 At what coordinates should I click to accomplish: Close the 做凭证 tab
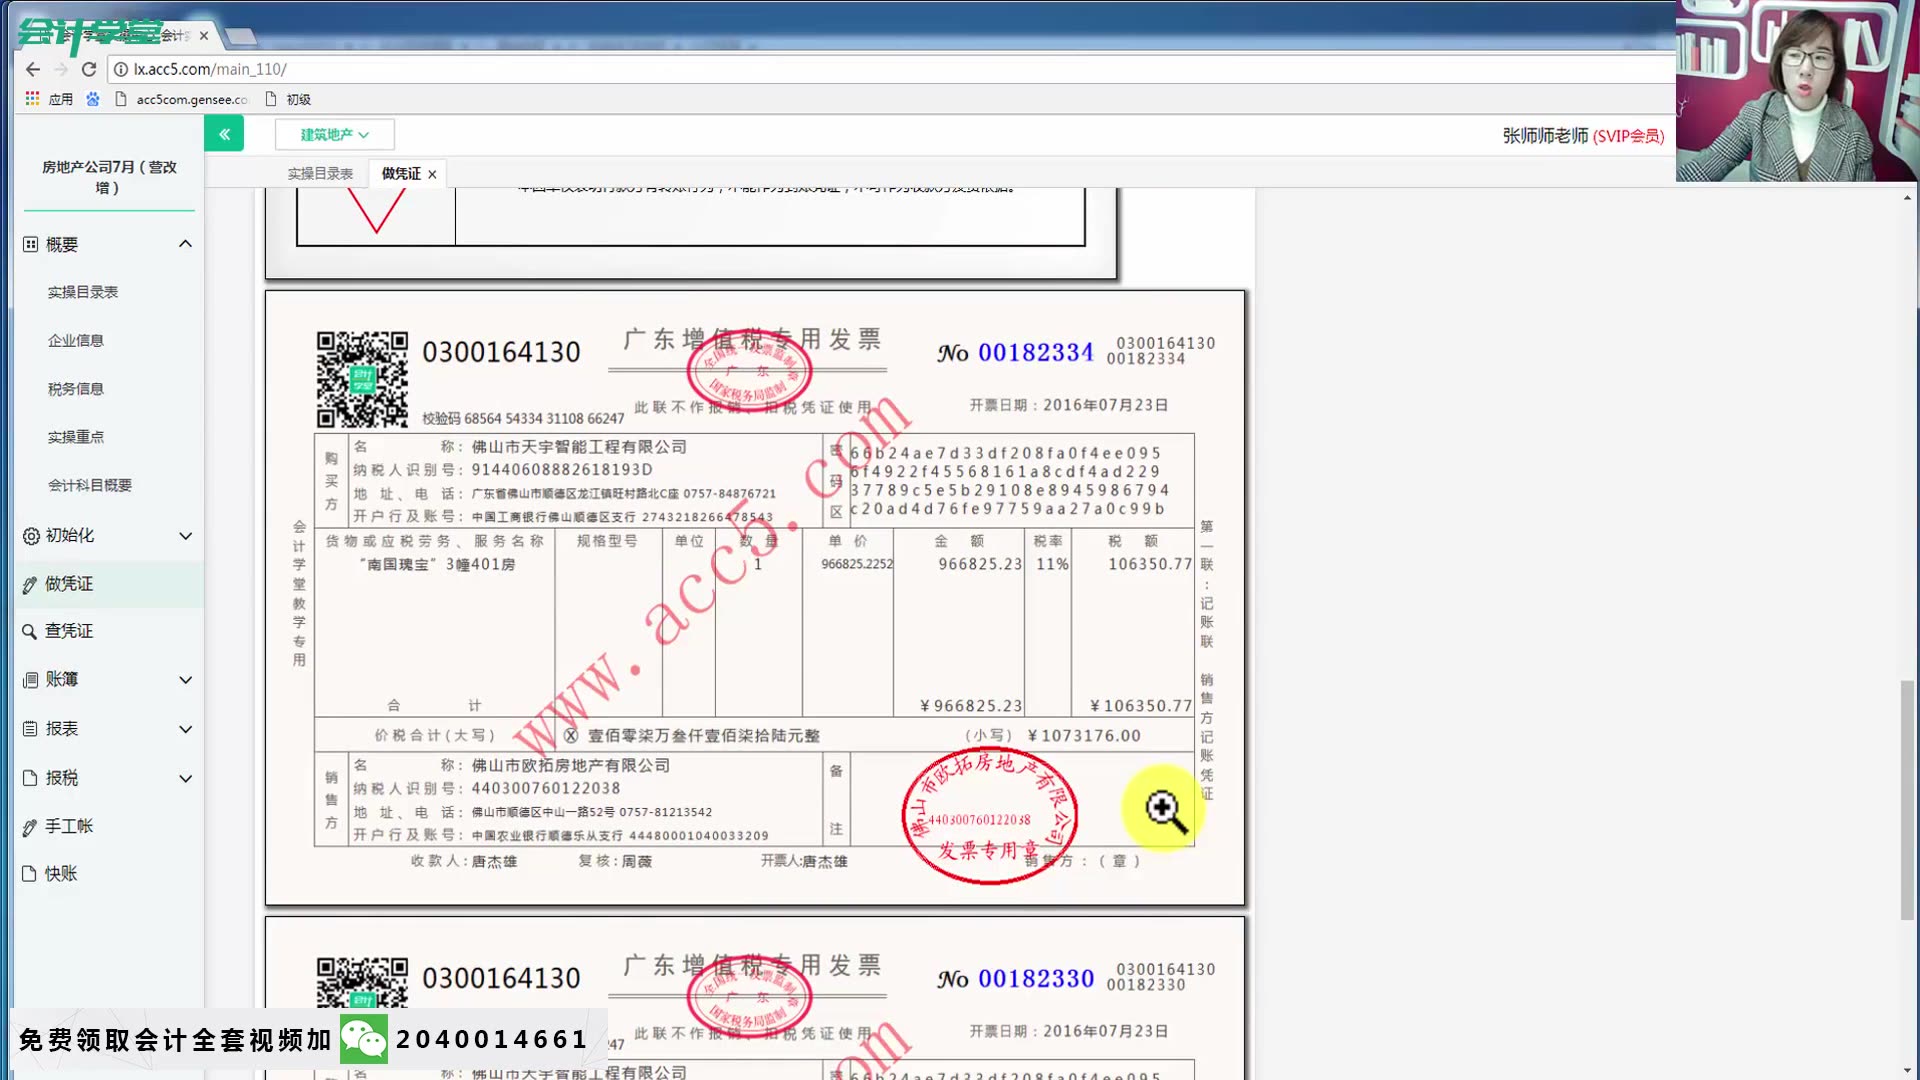(432, 174)
